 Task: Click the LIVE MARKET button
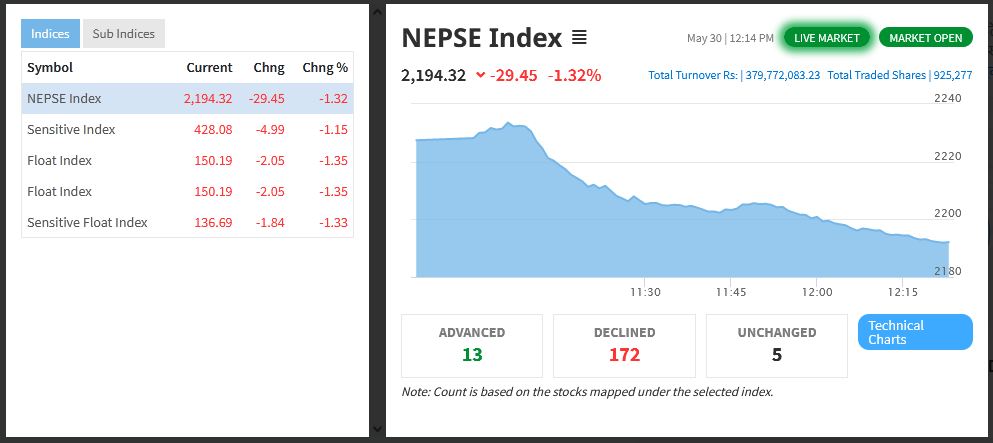coord(826,38)
